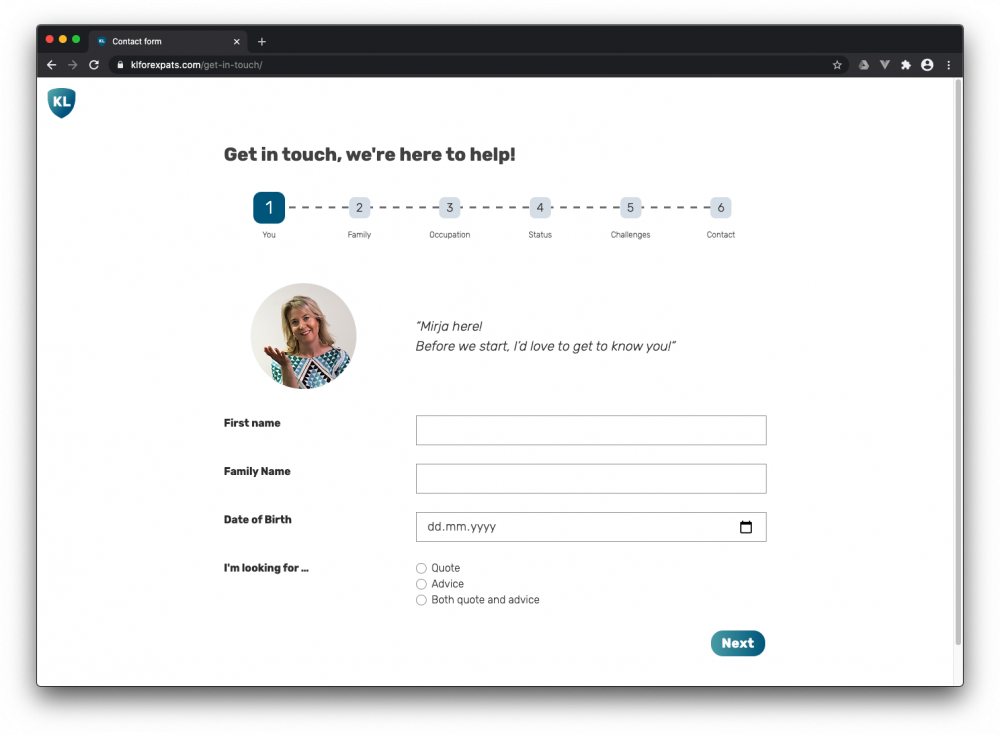The width and height of the screenshot is (1000, 735).
Task: Open the Chrome profile avatar icon
Action: point(927,65)
